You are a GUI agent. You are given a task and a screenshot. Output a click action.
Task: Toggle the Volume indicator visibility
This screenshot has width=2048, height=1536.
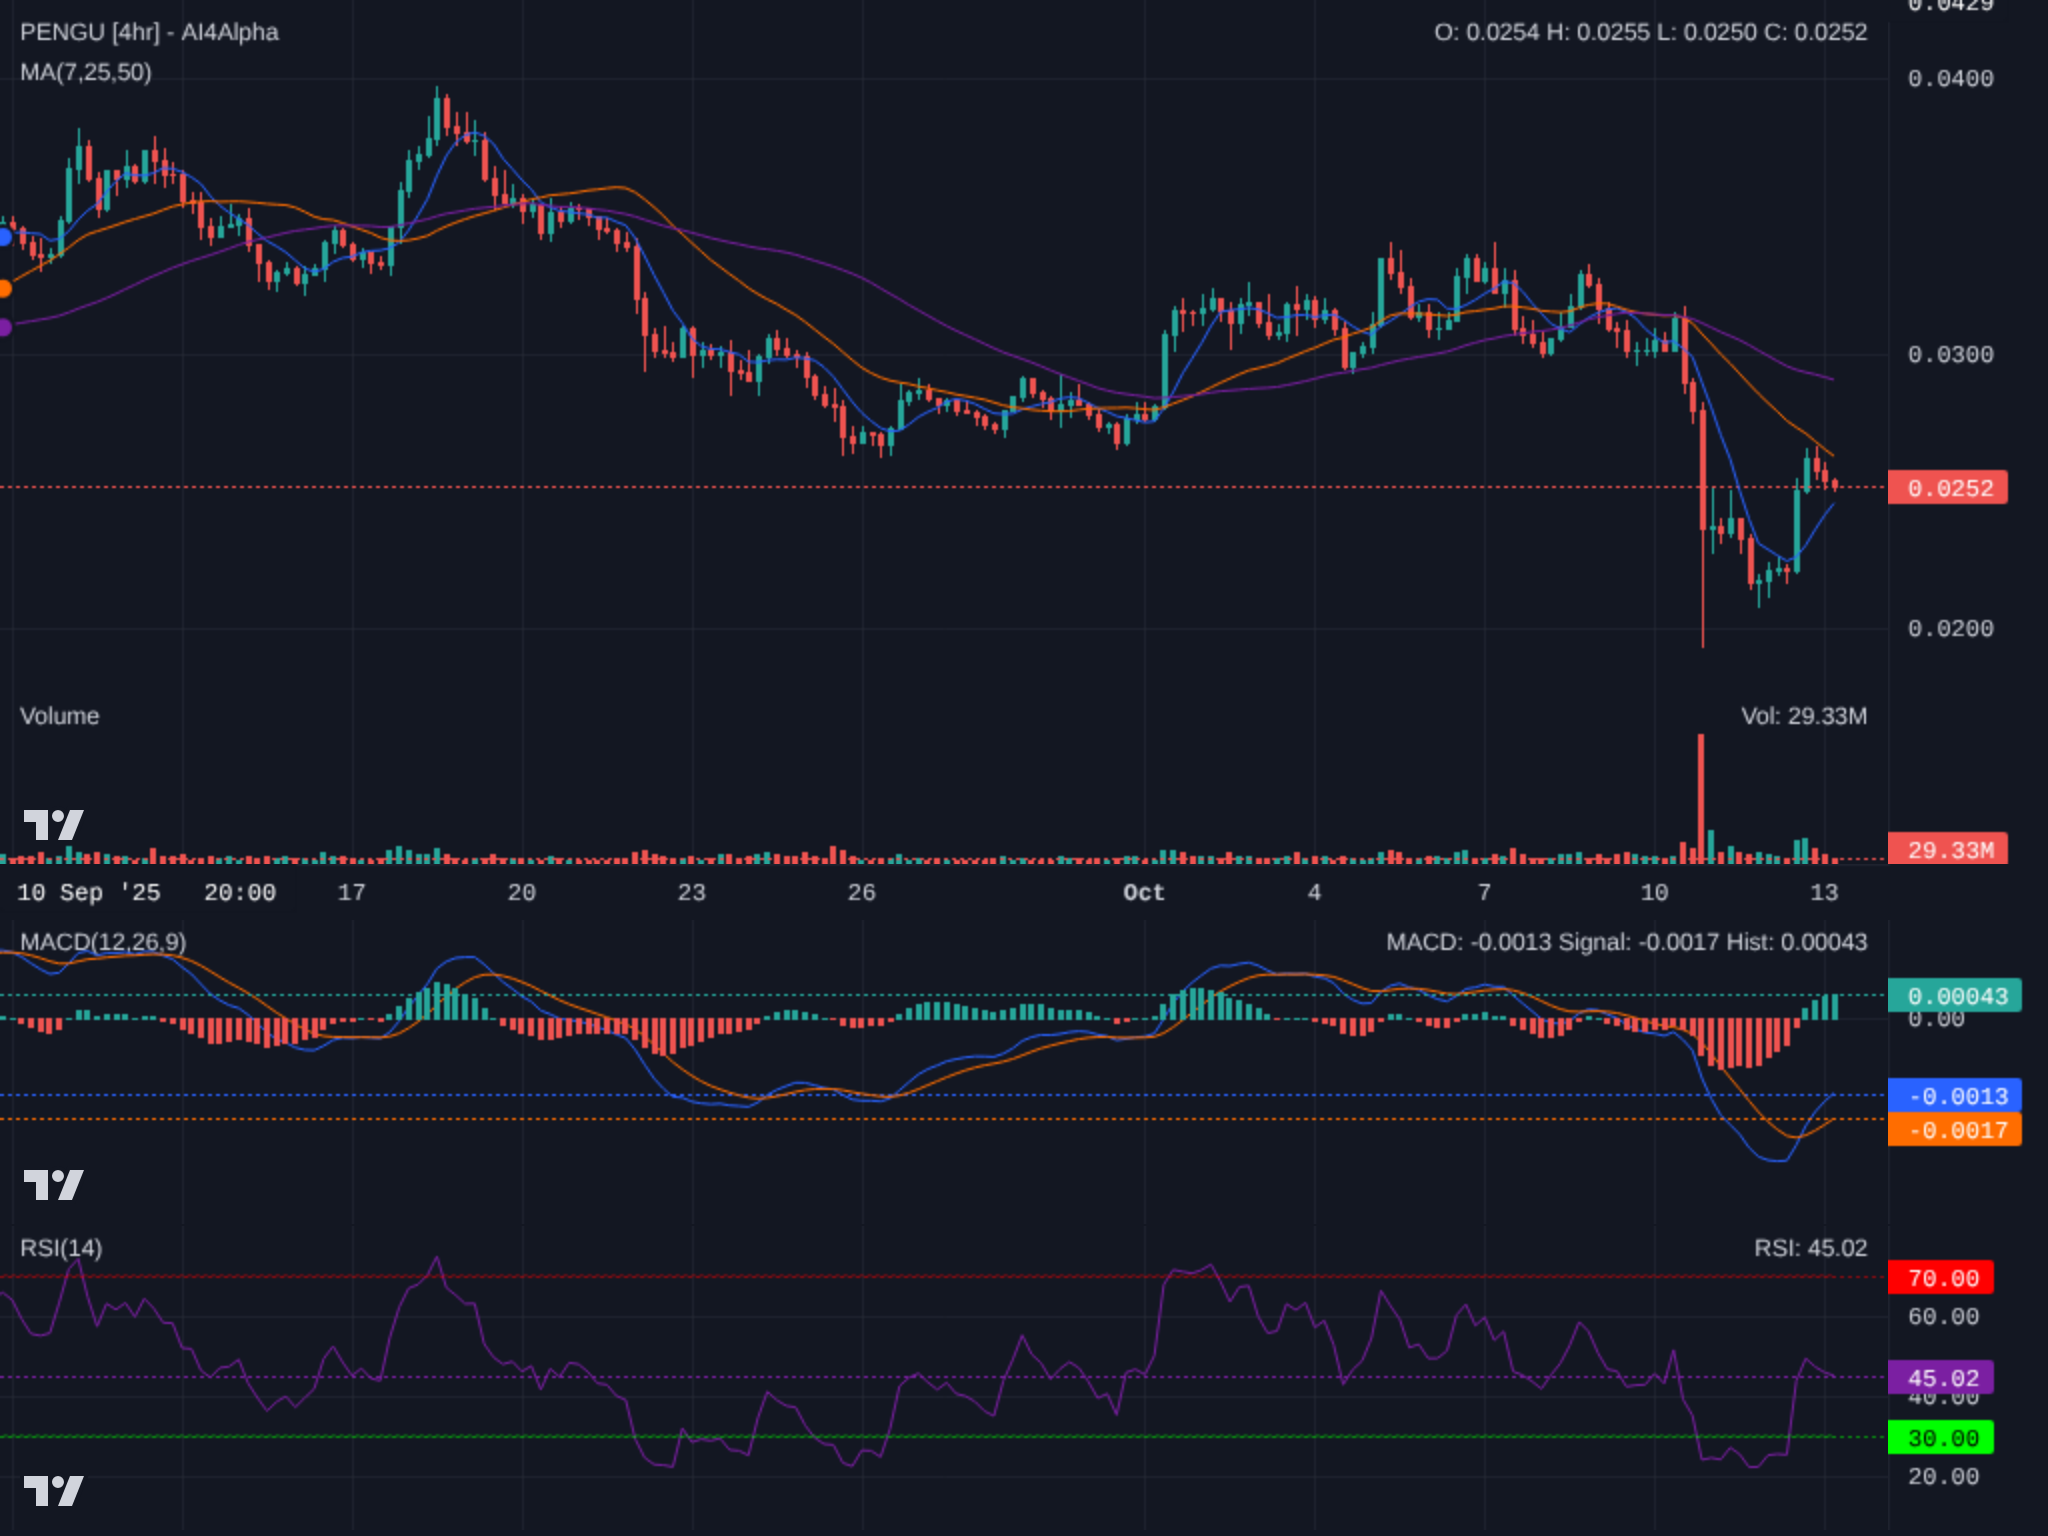click(60, 716)
